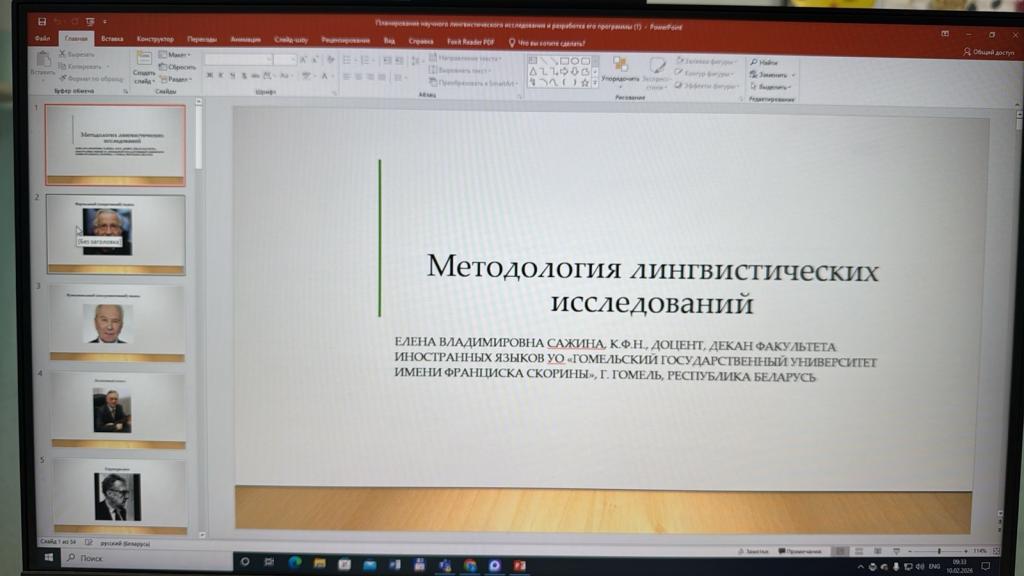Click the zoom slider in status bar
Image resolution: width=1024 pixels, height=576 pixels.
click(937, 551)
